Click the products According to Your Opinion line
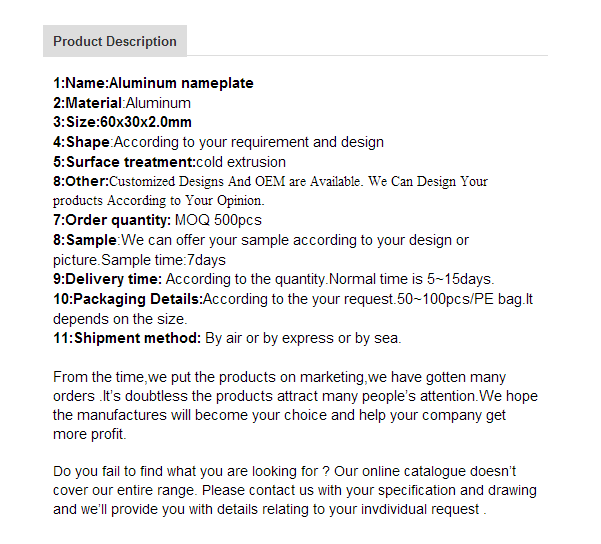The image size is (601, 544). tap(159, 201)
